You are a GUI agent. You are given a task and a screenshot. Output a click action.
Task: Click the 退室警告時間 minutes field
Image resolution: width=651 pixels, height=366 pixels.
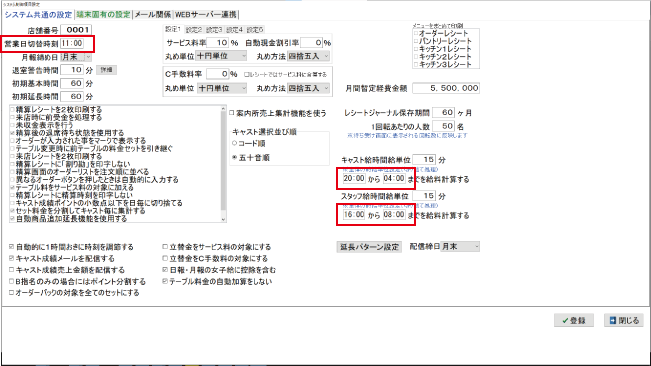[x=72, y=70]
